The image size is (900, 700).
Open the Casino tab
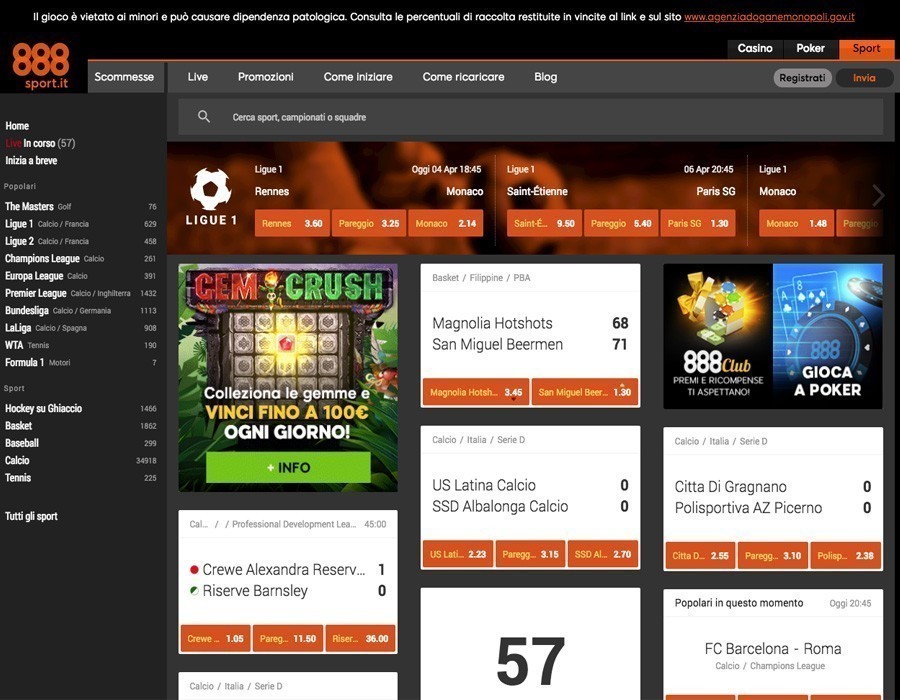coord(755,49)
